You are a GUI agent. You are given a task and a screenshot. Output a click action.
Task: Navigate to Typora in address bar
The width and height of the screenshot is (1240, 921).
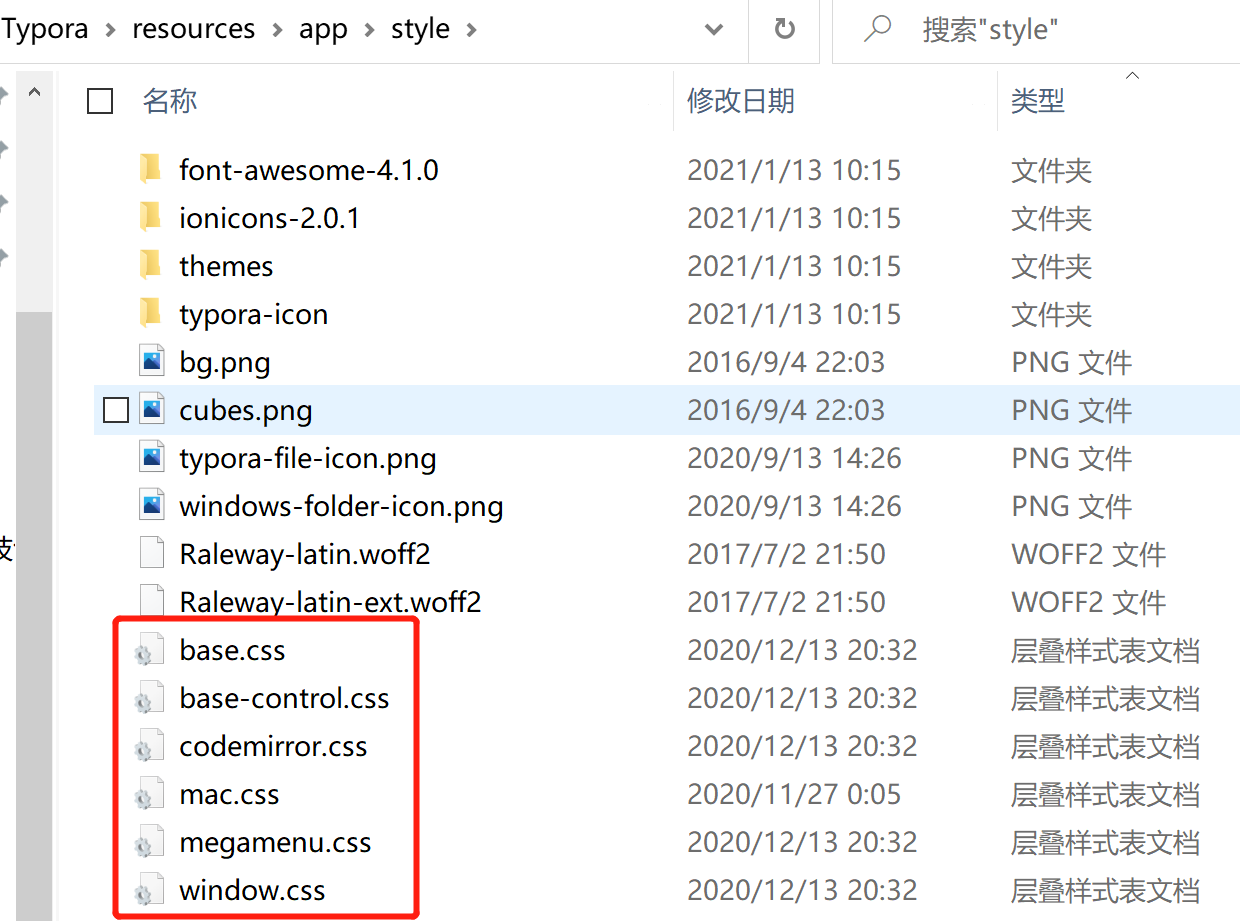point(45,29)
